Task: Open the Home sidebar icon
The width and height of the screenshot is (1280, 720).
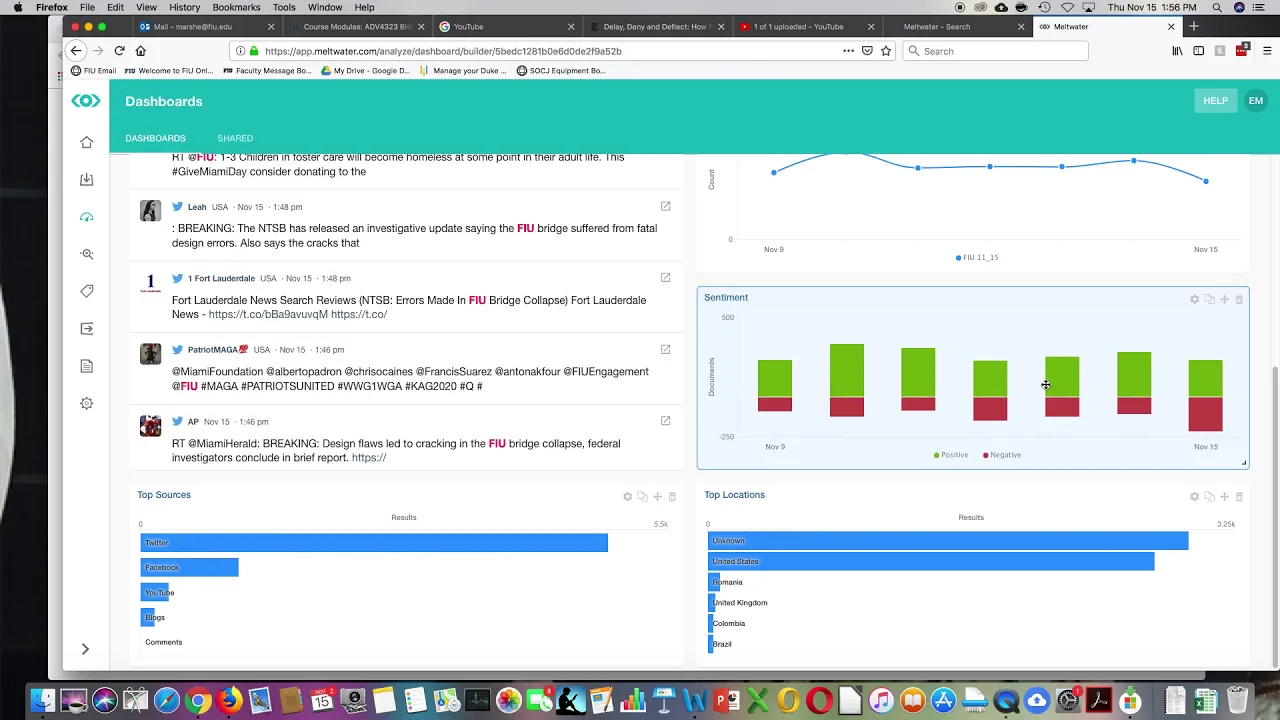Action: pyautogui.click(x=86, y=142)
